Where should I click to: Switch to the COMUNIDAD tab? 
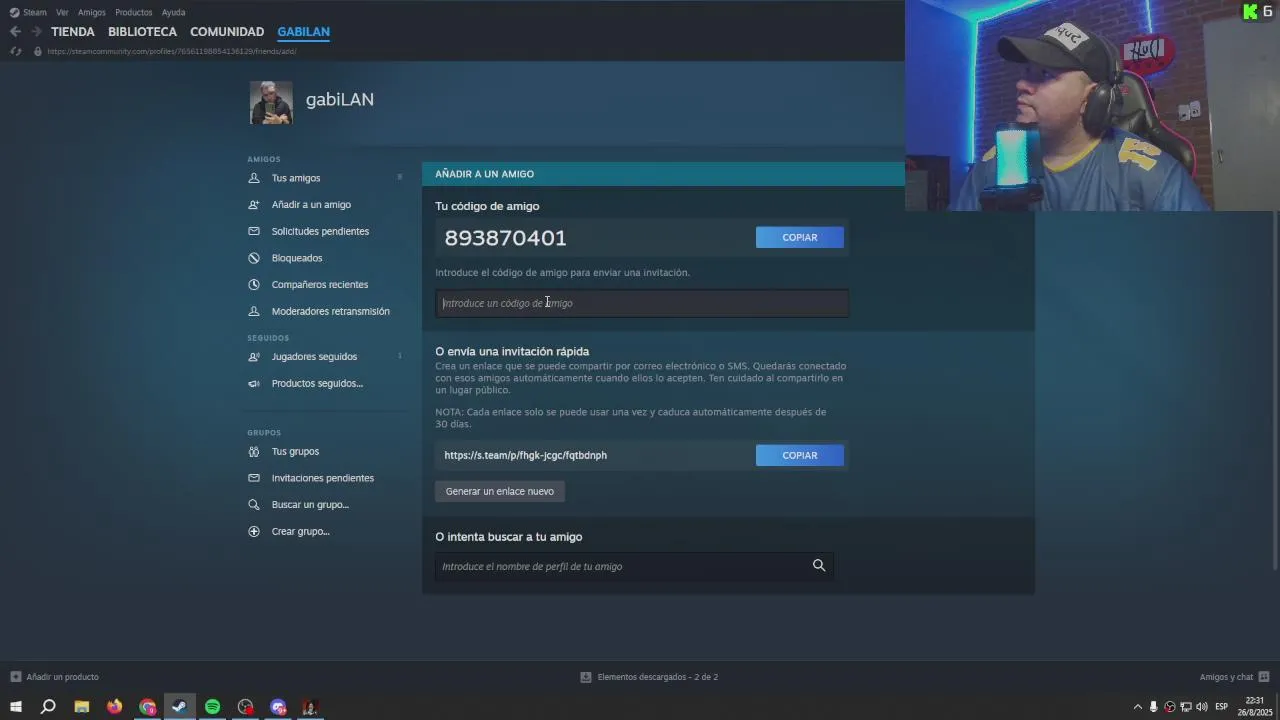point(227,32)
